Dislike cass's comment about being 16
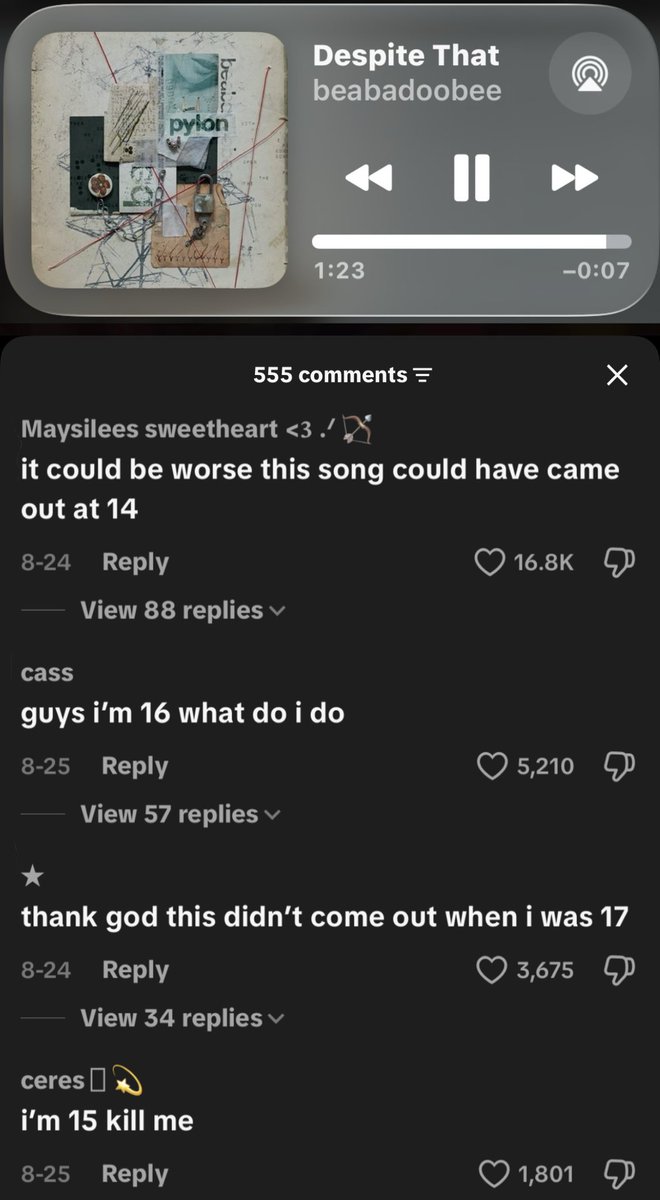 point(616,767)
